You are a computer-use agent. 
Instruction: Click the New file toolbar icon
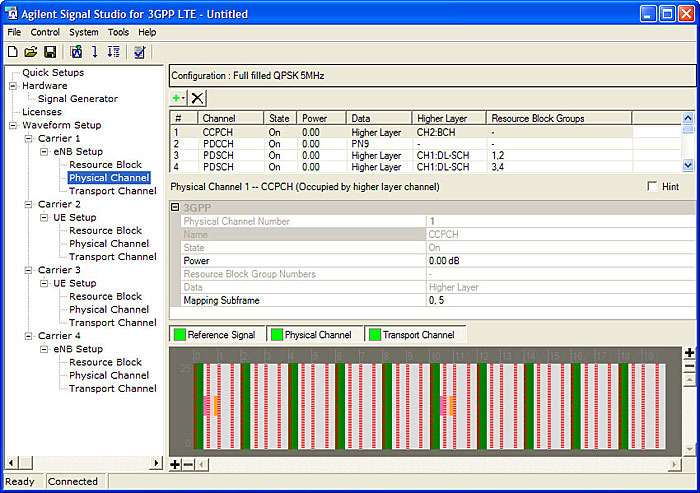(12, 52)
